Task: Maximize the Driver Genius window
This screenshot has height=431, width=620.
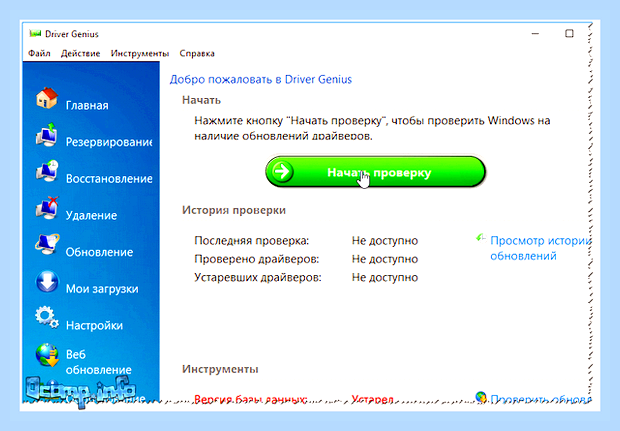Action: 569,34
